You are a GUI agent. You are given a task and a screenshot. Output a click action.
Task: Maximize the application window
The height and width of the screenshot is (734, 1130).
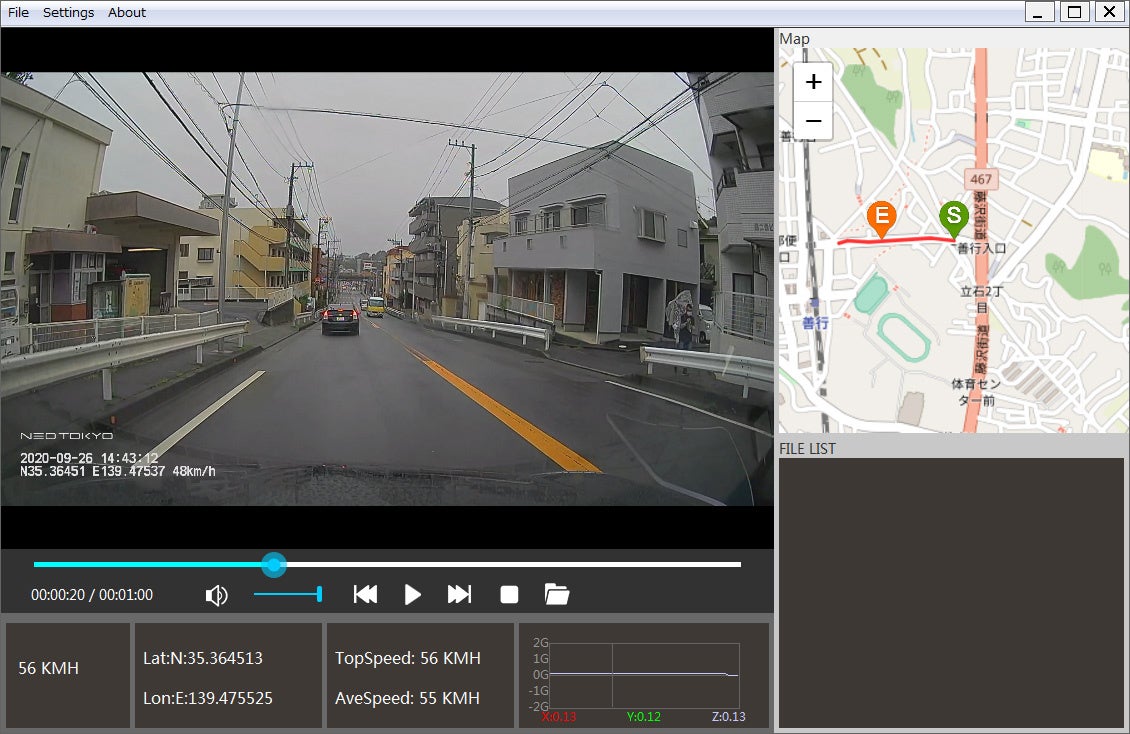tap(1074, 12)
